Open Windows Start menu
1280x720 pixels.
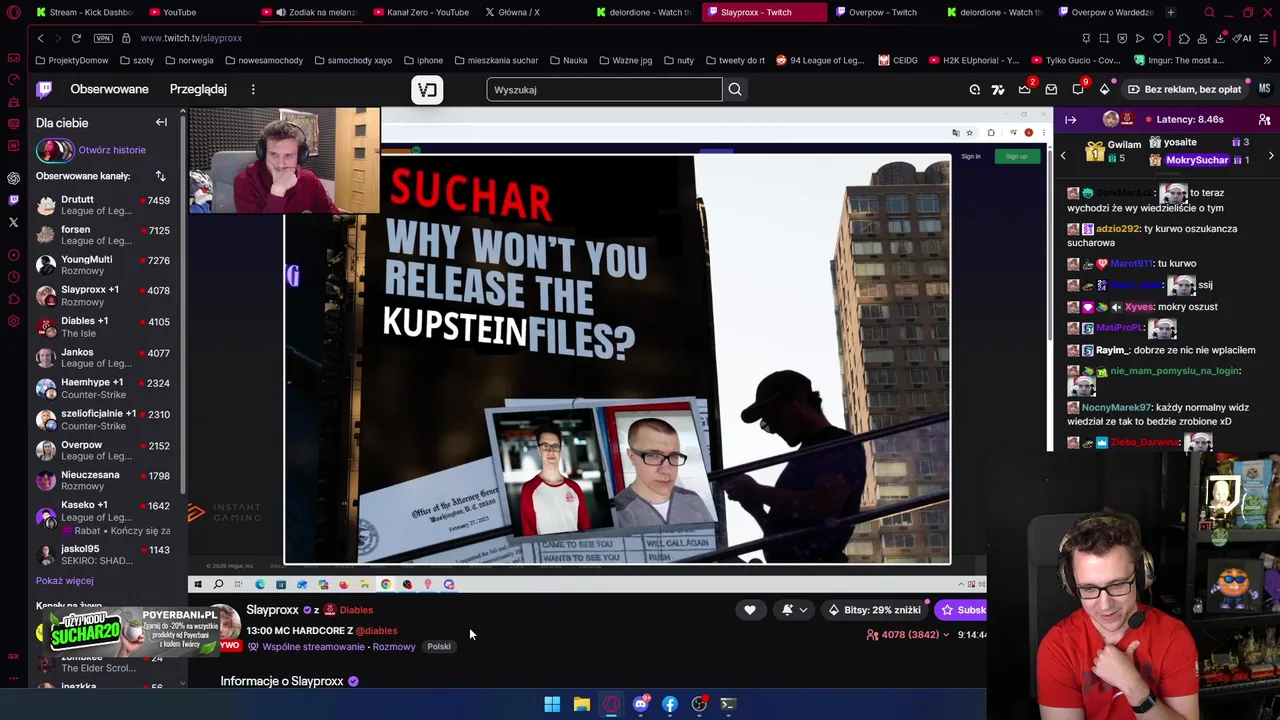click(552, 704)
